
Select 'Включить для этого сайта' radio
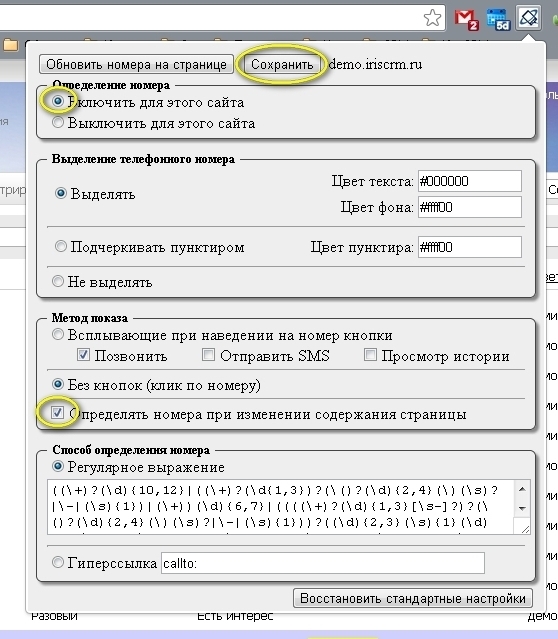click(x=58, y=101)
